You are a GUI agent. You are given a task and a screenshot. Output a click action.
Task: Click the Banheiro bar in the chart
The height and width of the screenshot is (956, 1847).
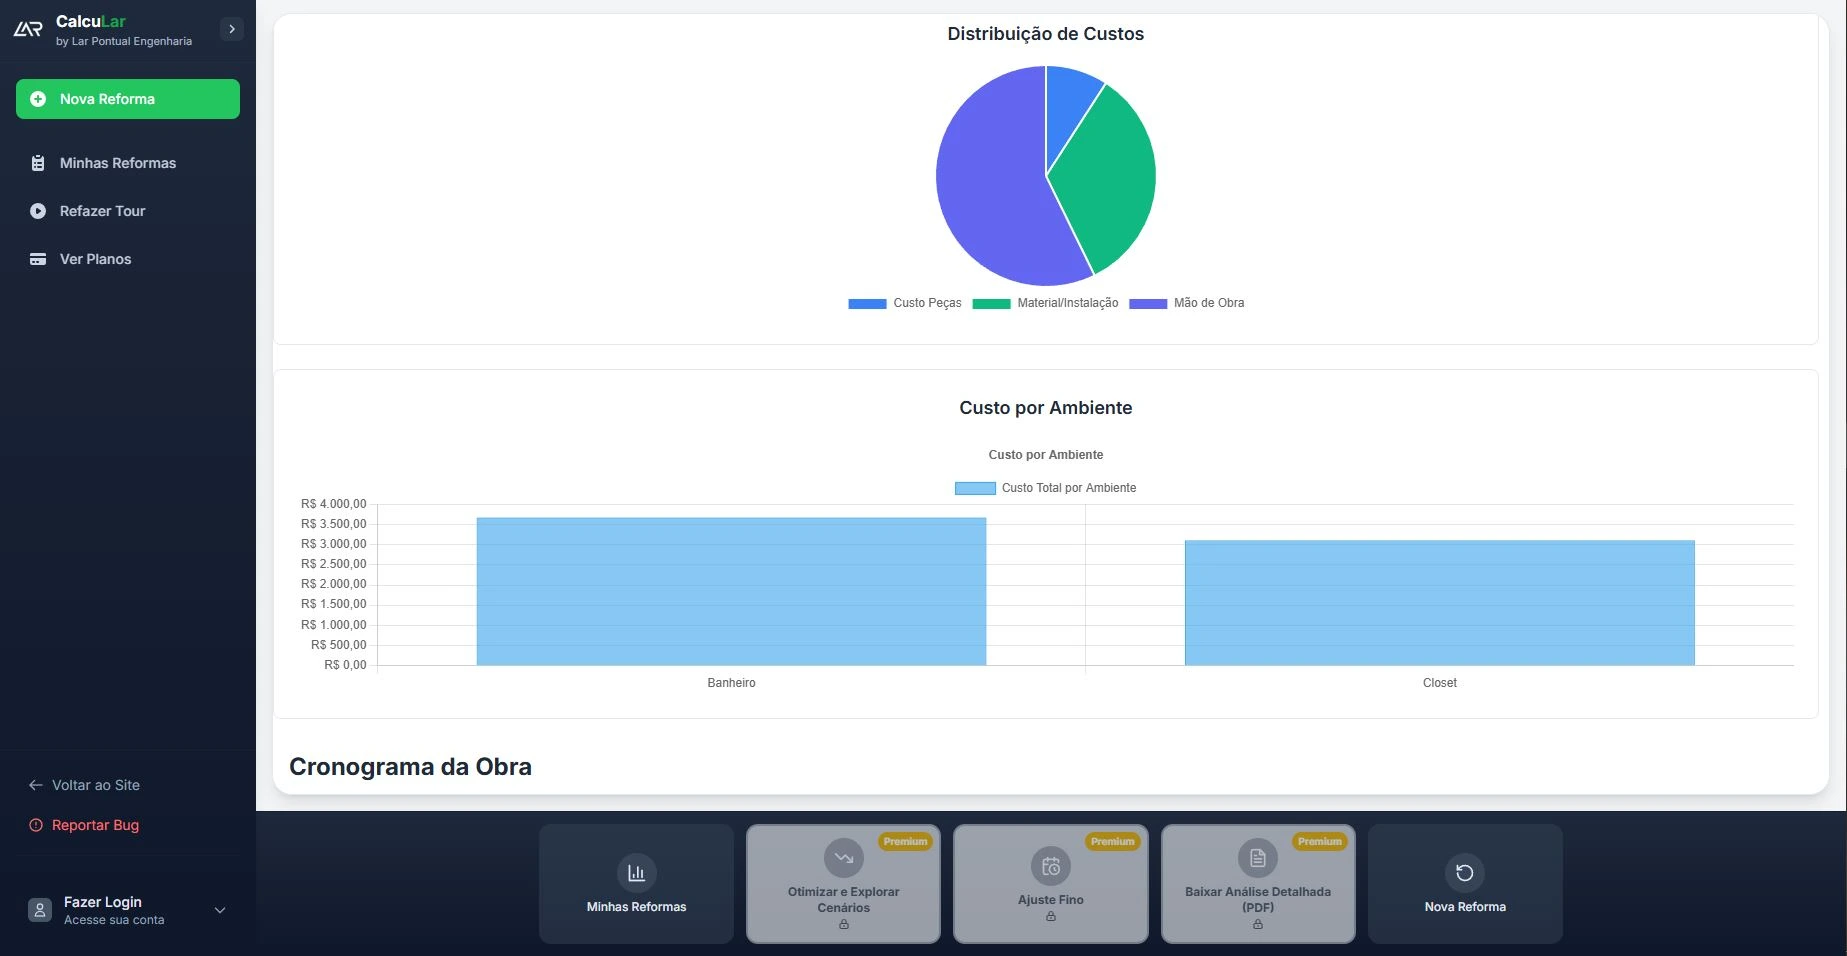pyautogui.click(x=731, y=591)
